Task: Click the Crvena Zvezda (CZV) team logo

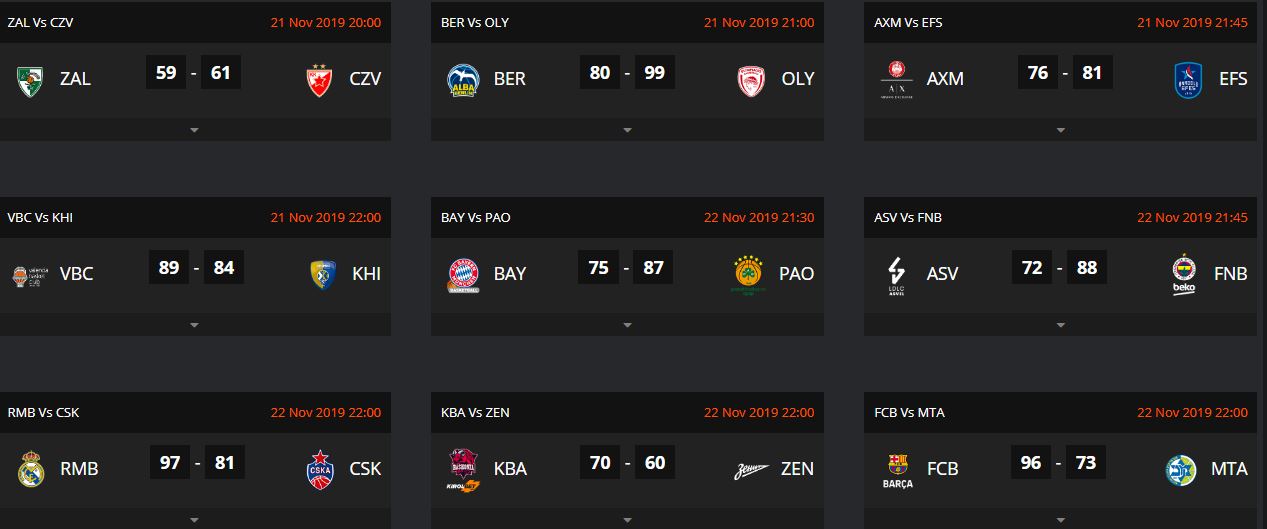Action: pyautogui.click(x=320, y=80)
